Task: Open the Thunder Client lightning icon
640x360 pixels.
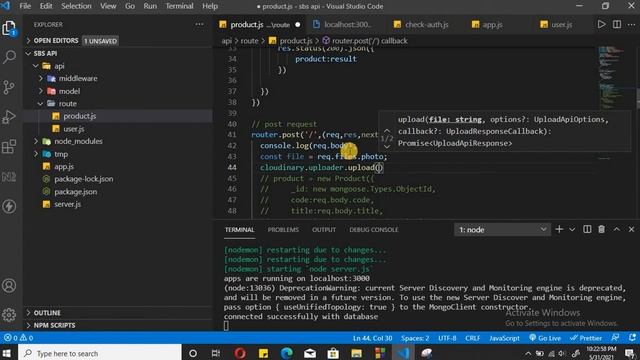Action: point(9,206)
